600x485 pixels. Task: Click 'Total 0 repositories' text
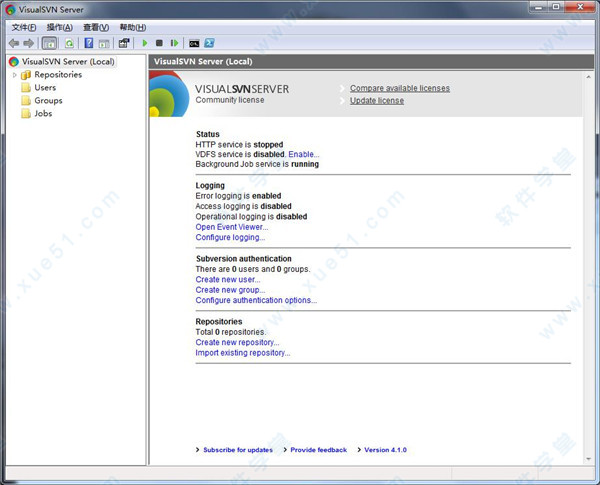coord(231,332)
